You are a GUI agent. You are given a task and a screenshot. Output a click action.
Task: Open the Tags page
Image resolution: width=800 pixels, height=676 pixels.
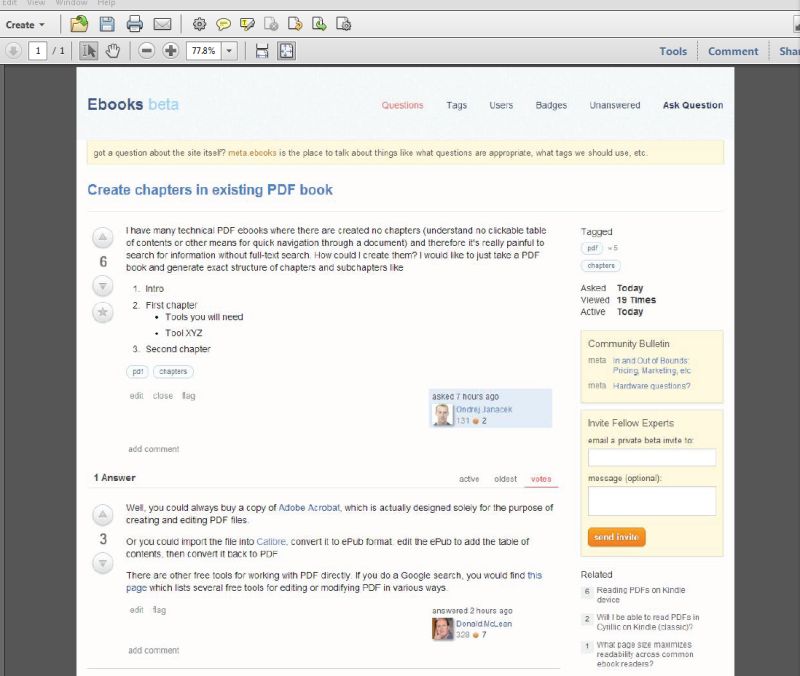pyautogui.click(x=457, y=105)
